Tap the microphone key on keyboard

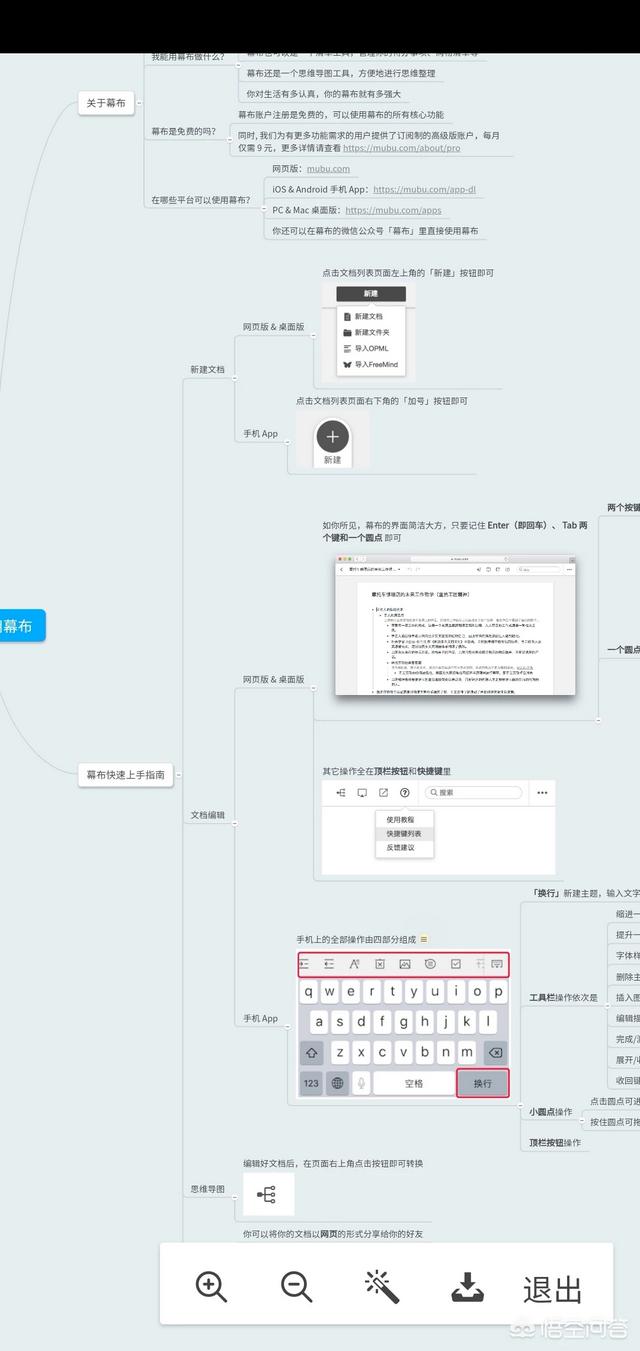tap(361, 1083)
